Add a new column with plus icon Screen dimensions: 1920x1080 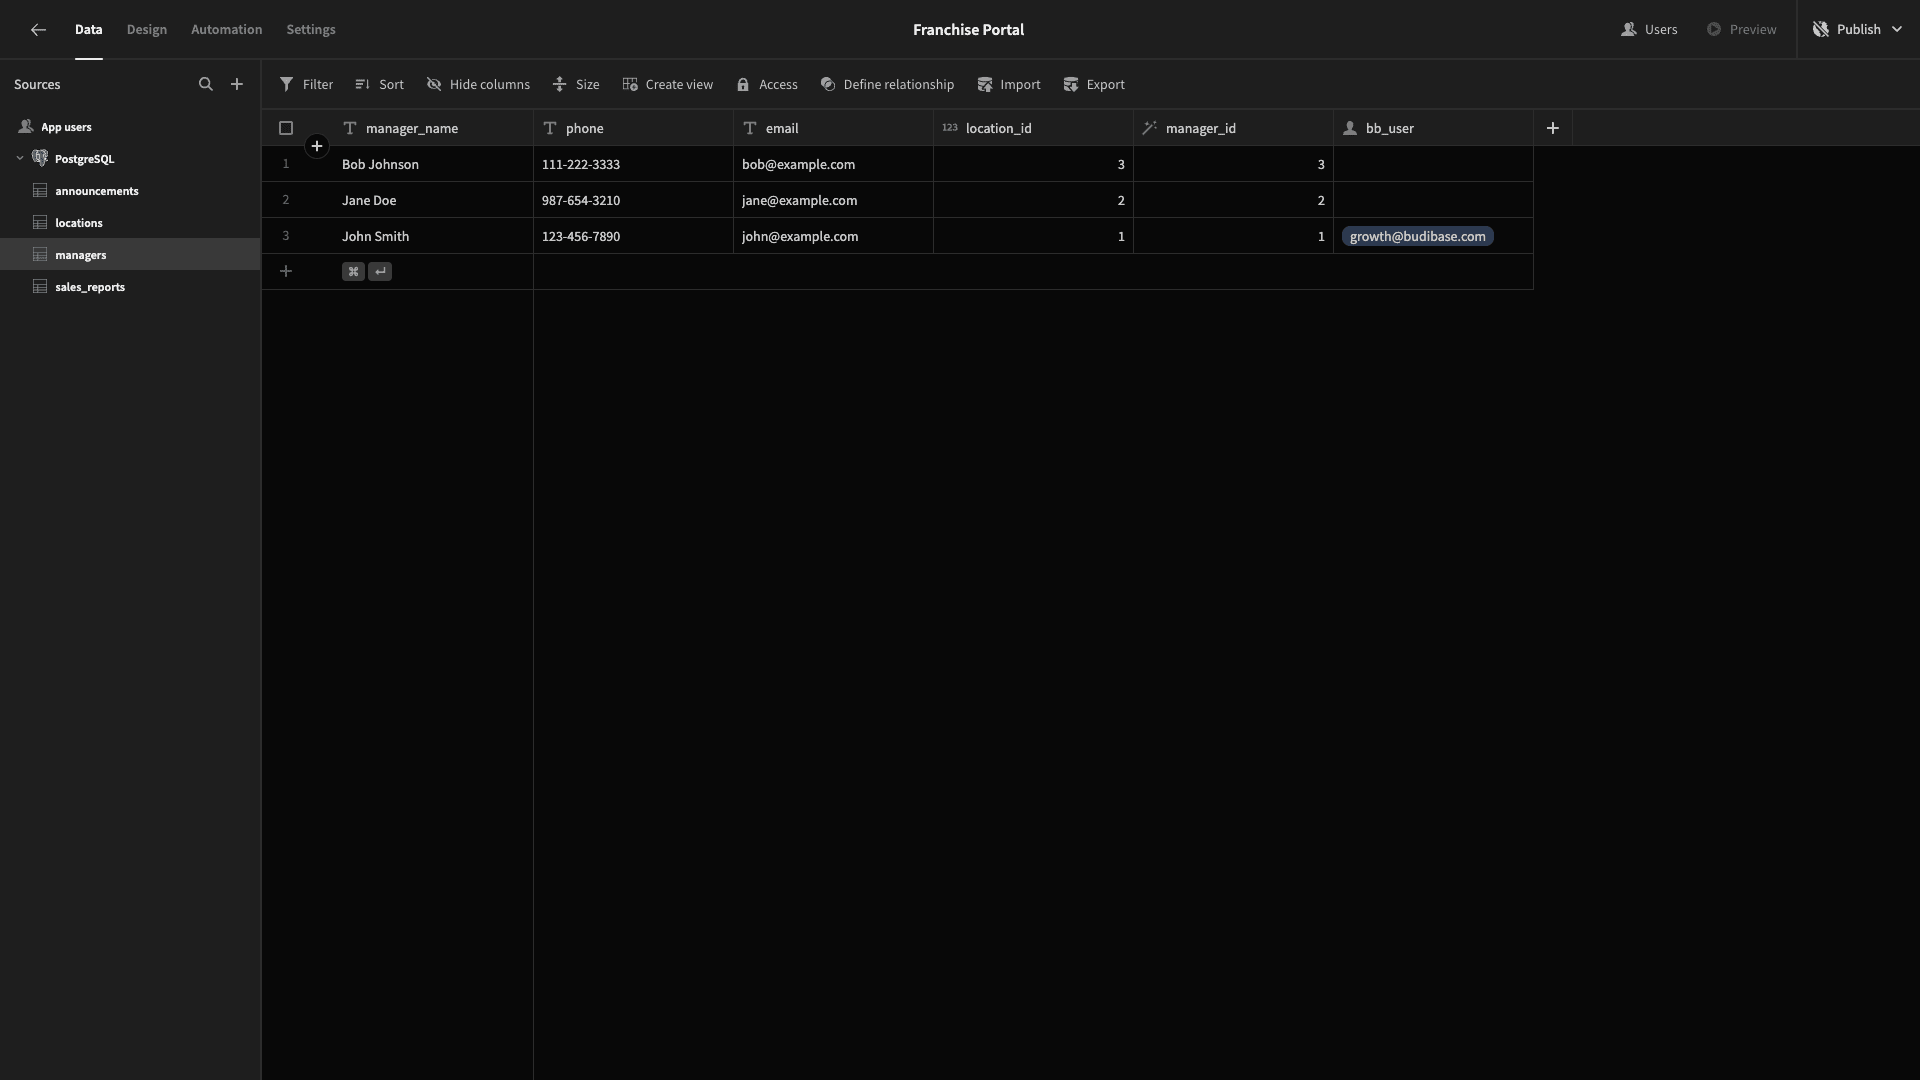click(x=1553, y=128)
